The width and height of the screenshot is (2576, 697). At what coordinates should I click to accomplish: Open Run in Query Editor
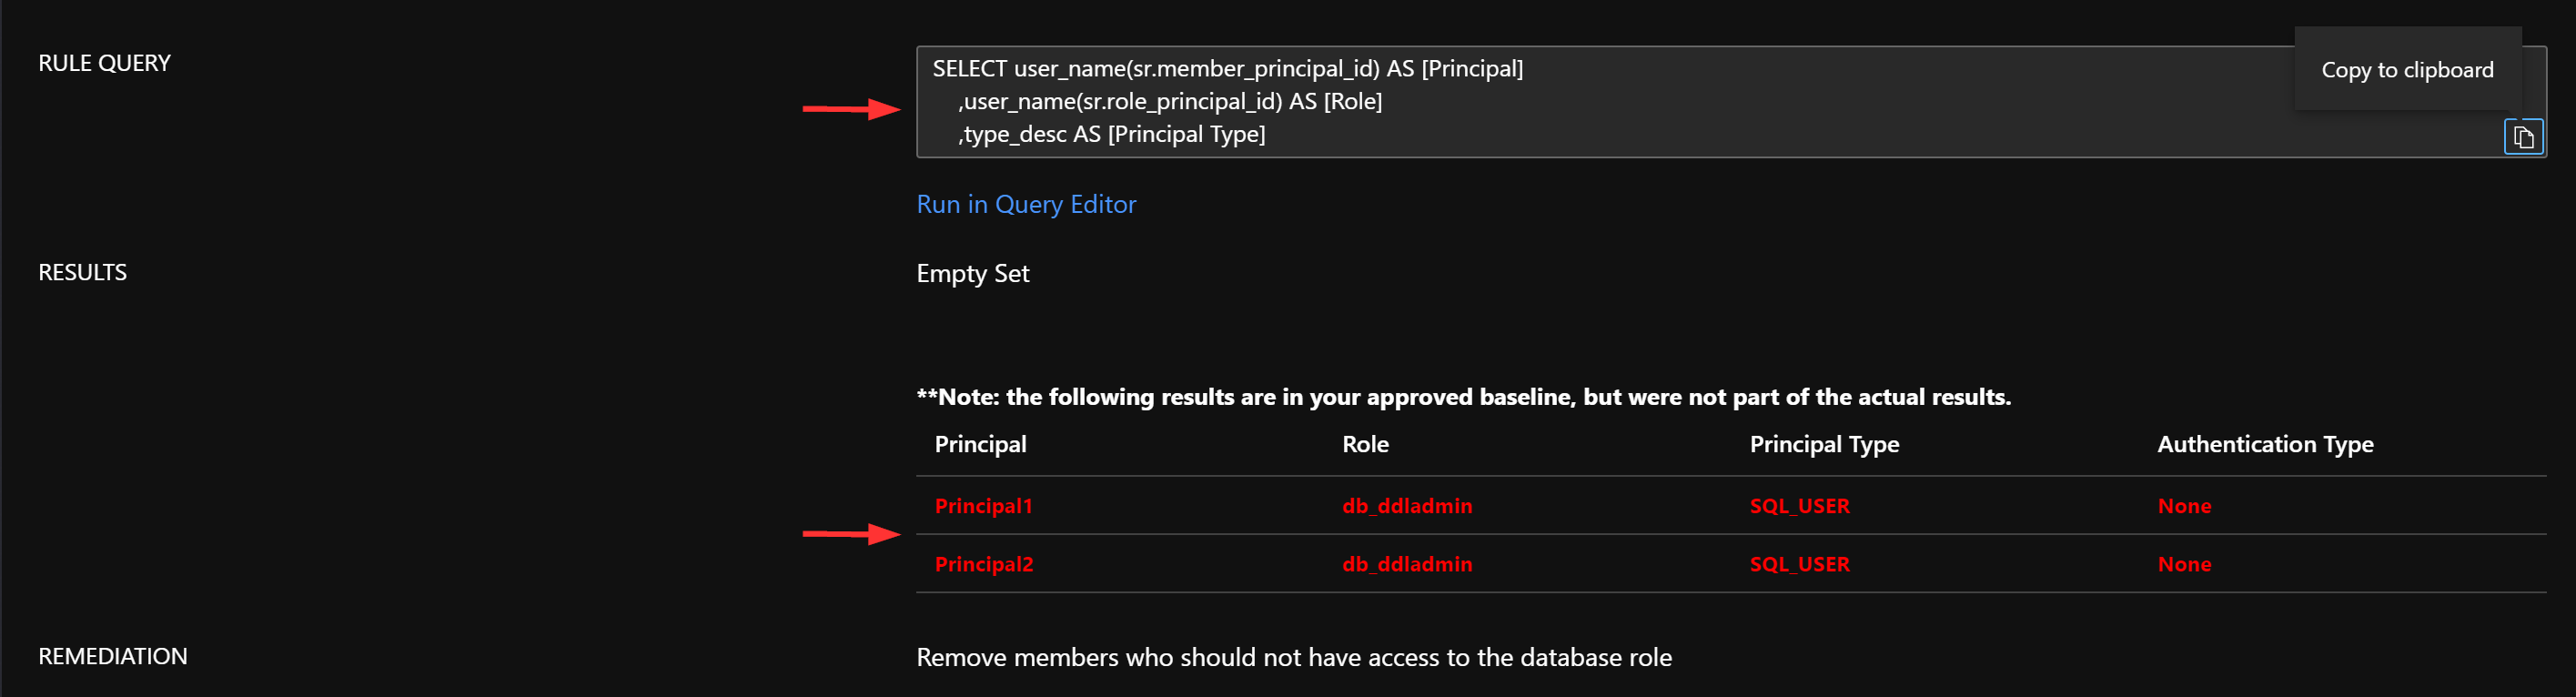click(1026, 204)
